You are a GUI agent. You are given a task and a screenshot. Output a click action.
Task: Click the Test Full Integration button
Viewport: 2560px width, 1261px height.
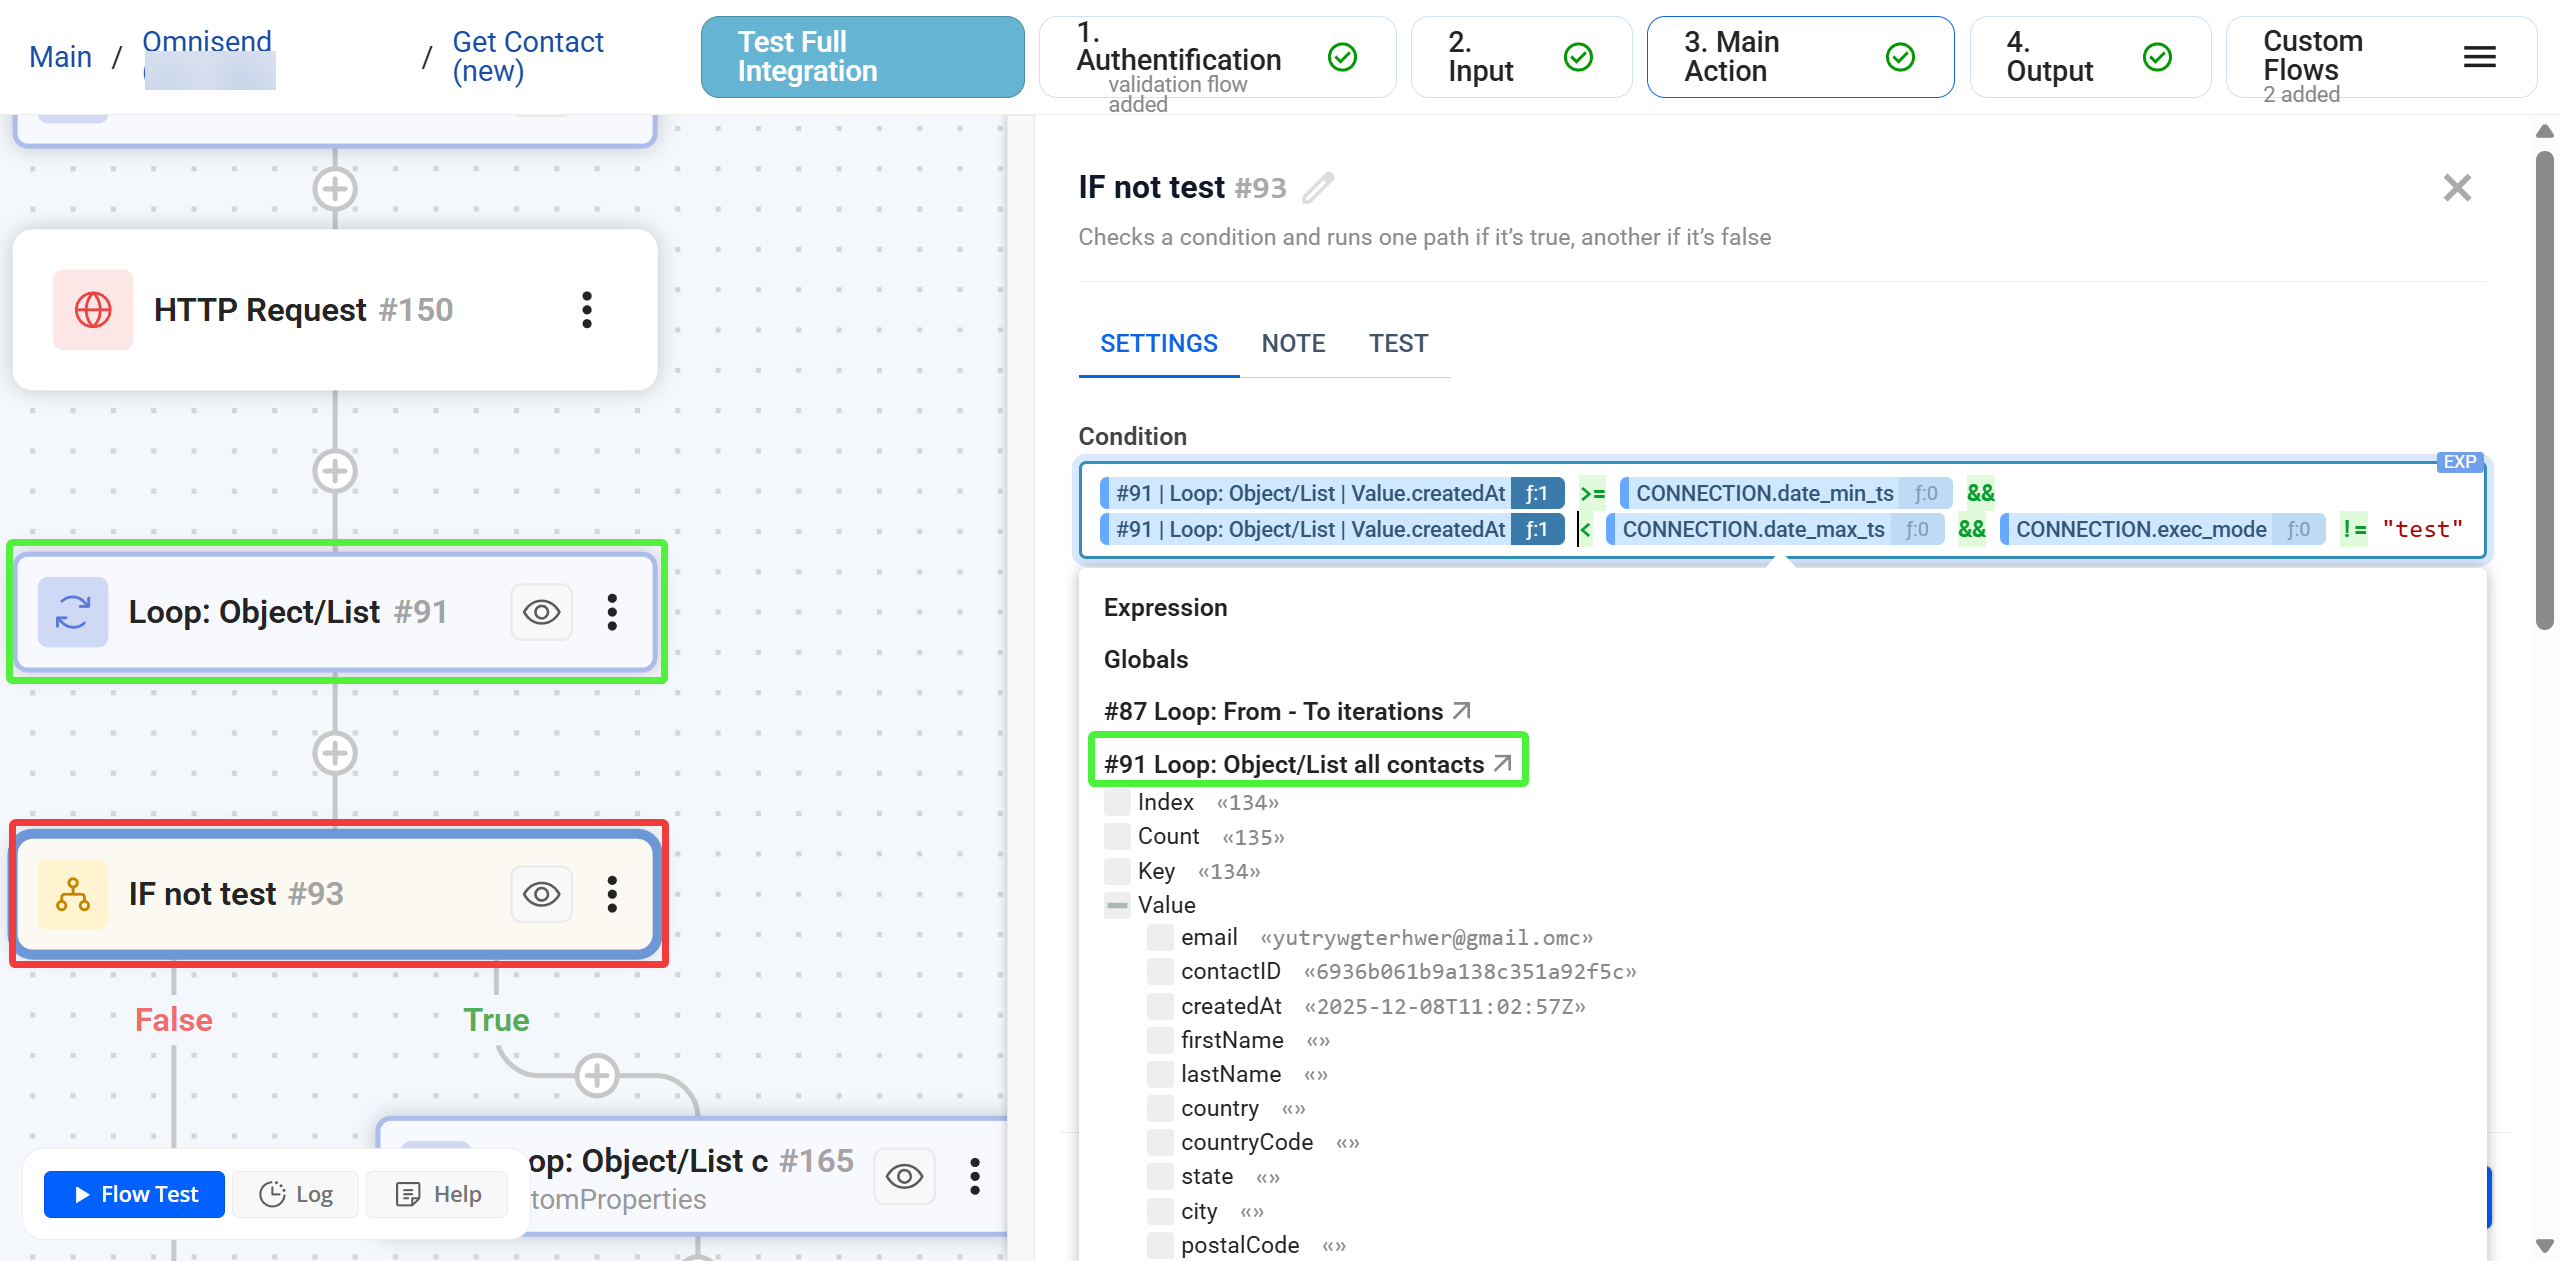[x=862, y=57]
